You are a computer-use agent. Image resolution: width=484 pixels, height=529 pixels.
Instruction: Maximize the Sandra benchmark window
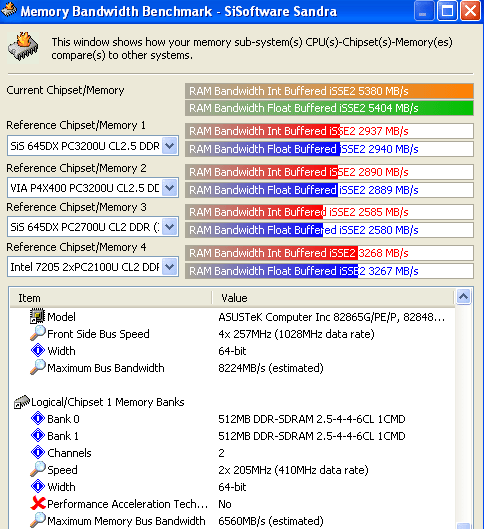tap(447, 11)
